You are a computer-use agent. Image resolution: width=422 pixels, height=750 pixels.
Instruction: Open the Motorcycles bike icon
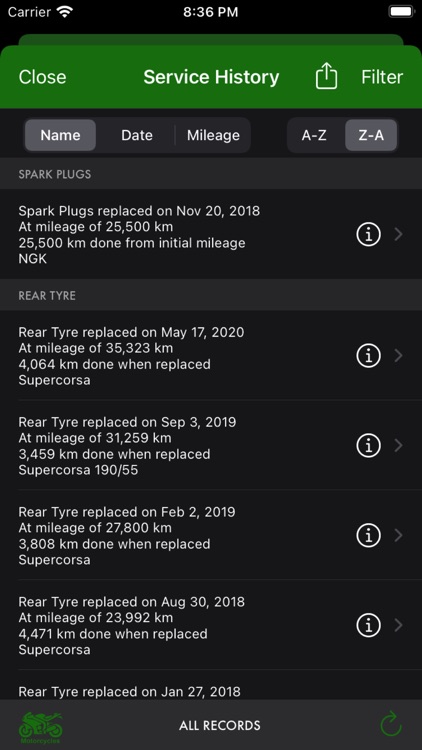[41, 727]
